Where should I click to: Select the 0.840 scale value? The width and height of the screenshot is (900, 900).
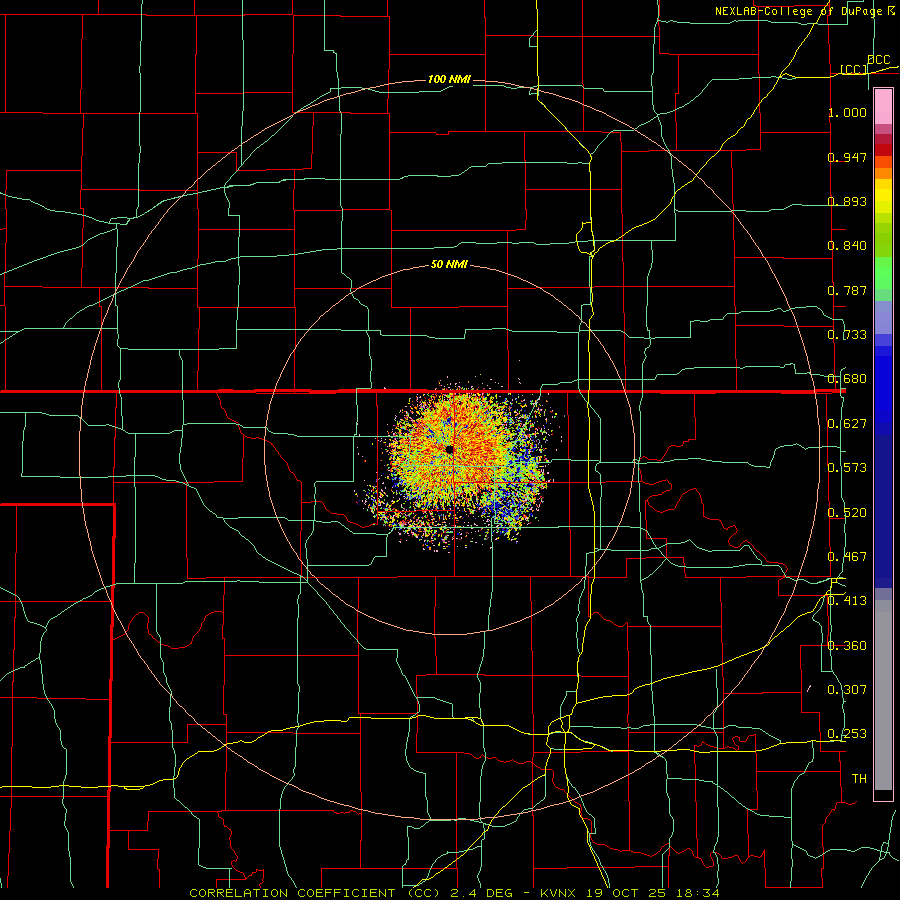click(847, 246)
